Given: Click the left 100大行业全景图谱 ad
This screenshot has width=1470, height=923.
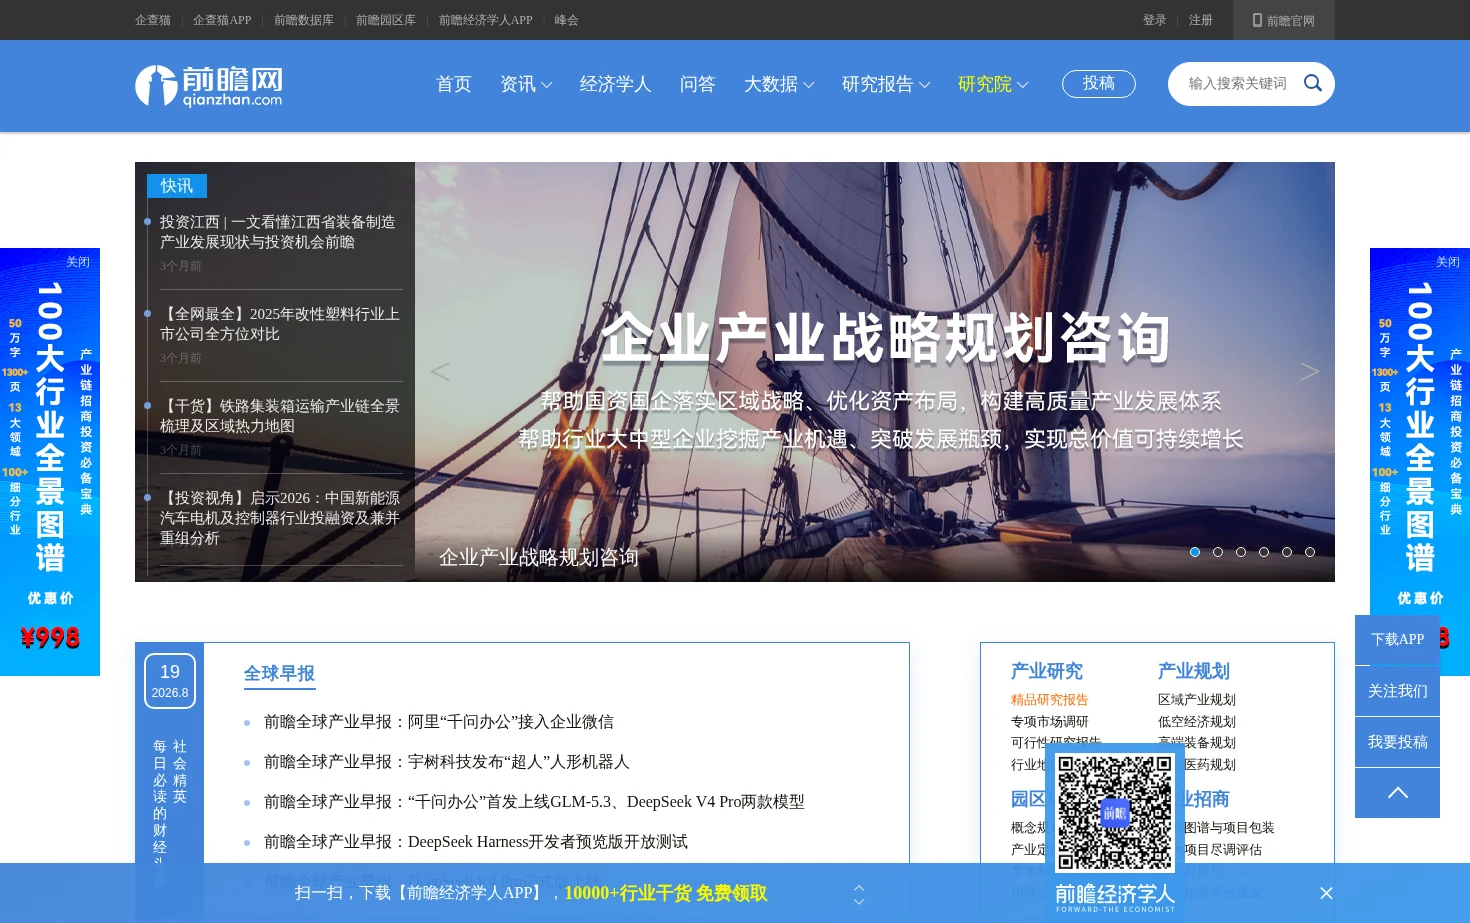Looking at the screenshot, I should click(x=50, y=462).
